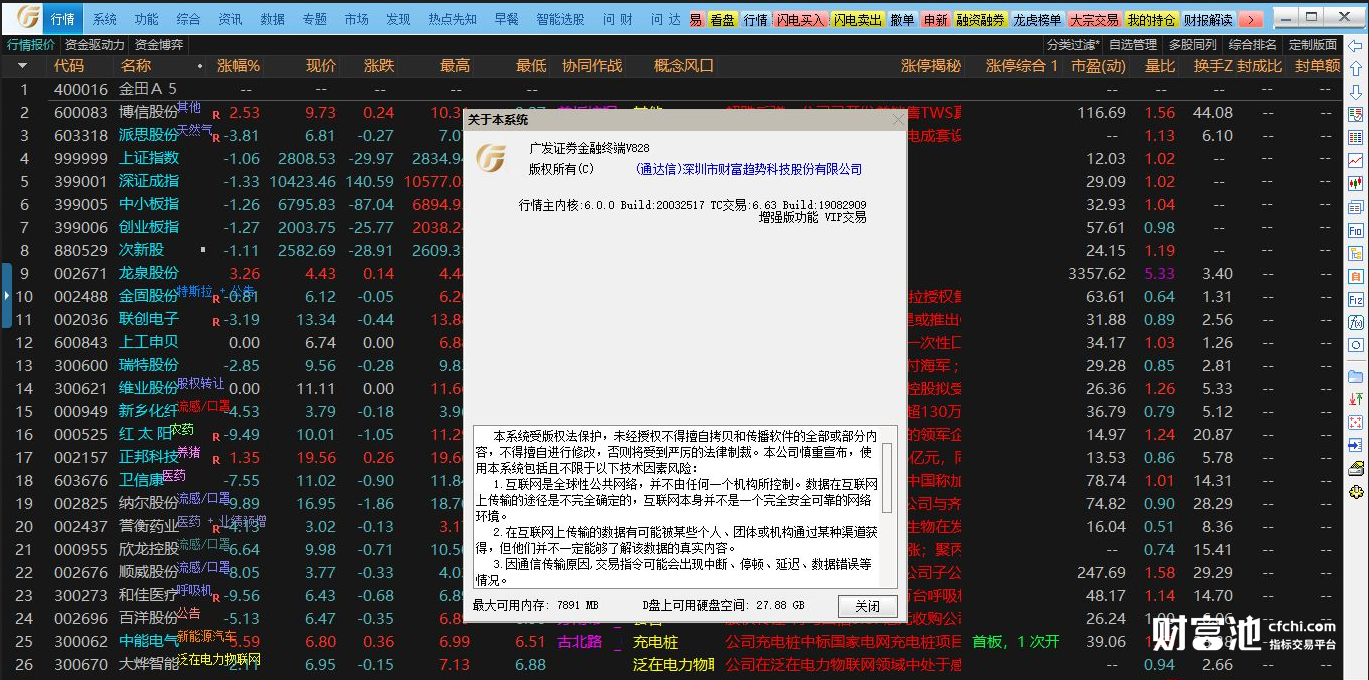This screenshot has height=680, width=1369.
Task: Switch to the 资金驱动力 tab
Action: (x=95, y=45)
